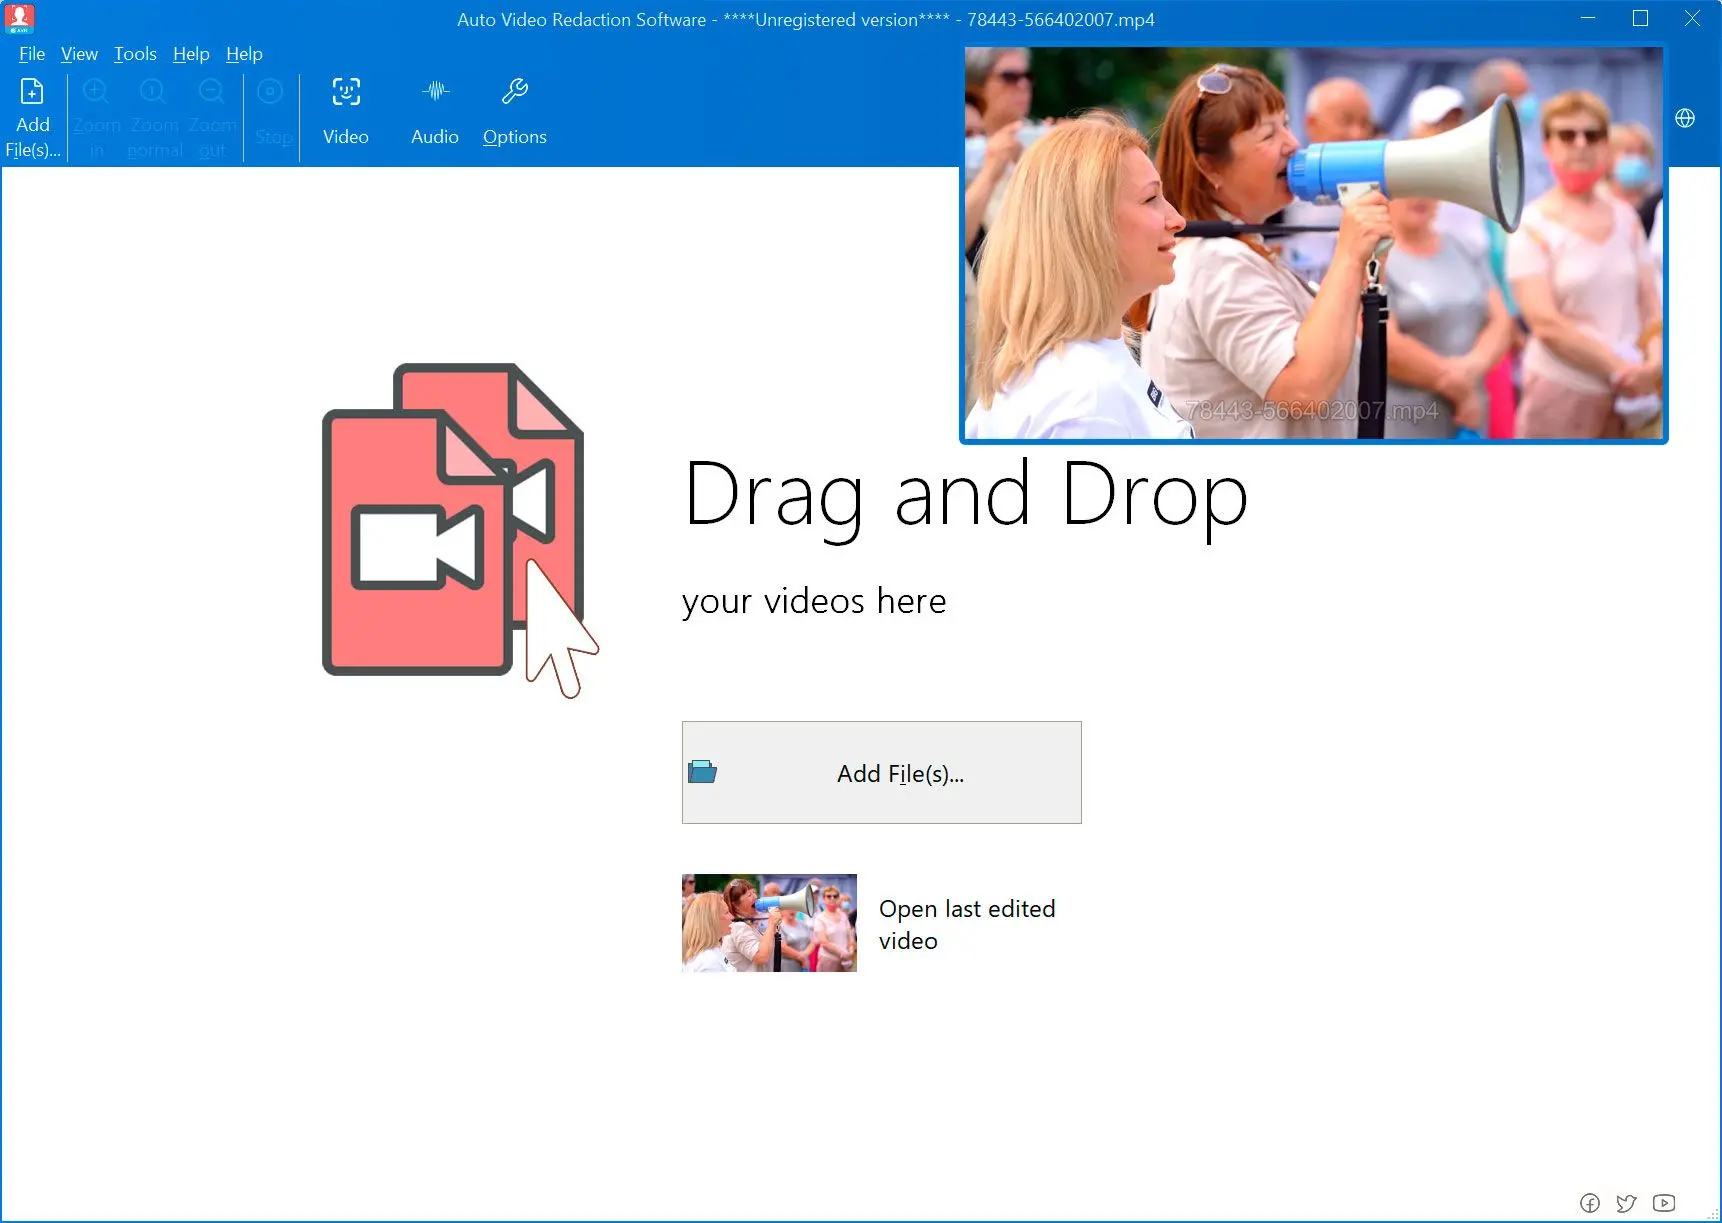Viewport: 1722px width, 1223px height.
Task: Click the Zoom in magnifier icon
Action: (96, 92)
